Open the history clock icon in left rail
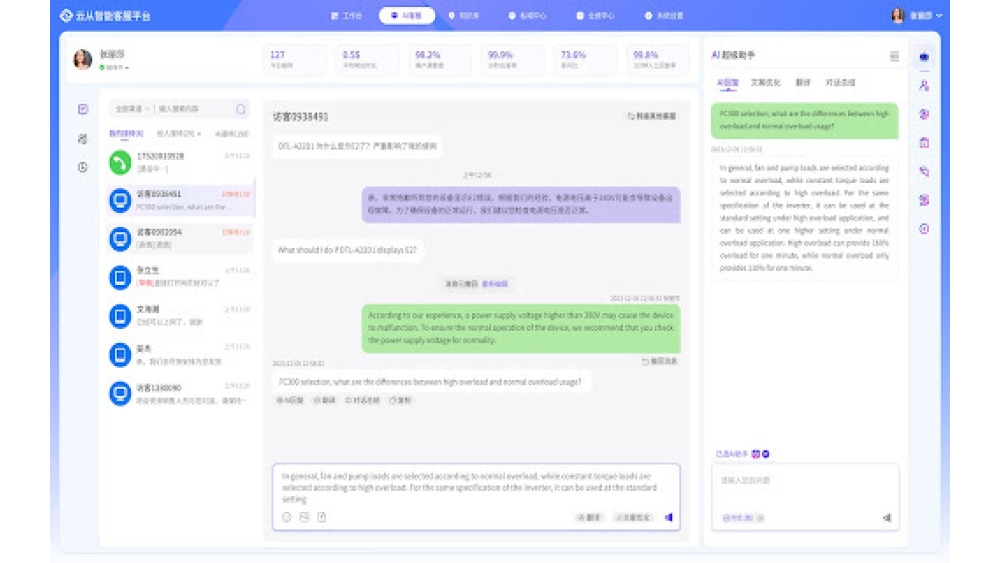The width and height of the screenshot is (1000, 563). click(83, 167)
